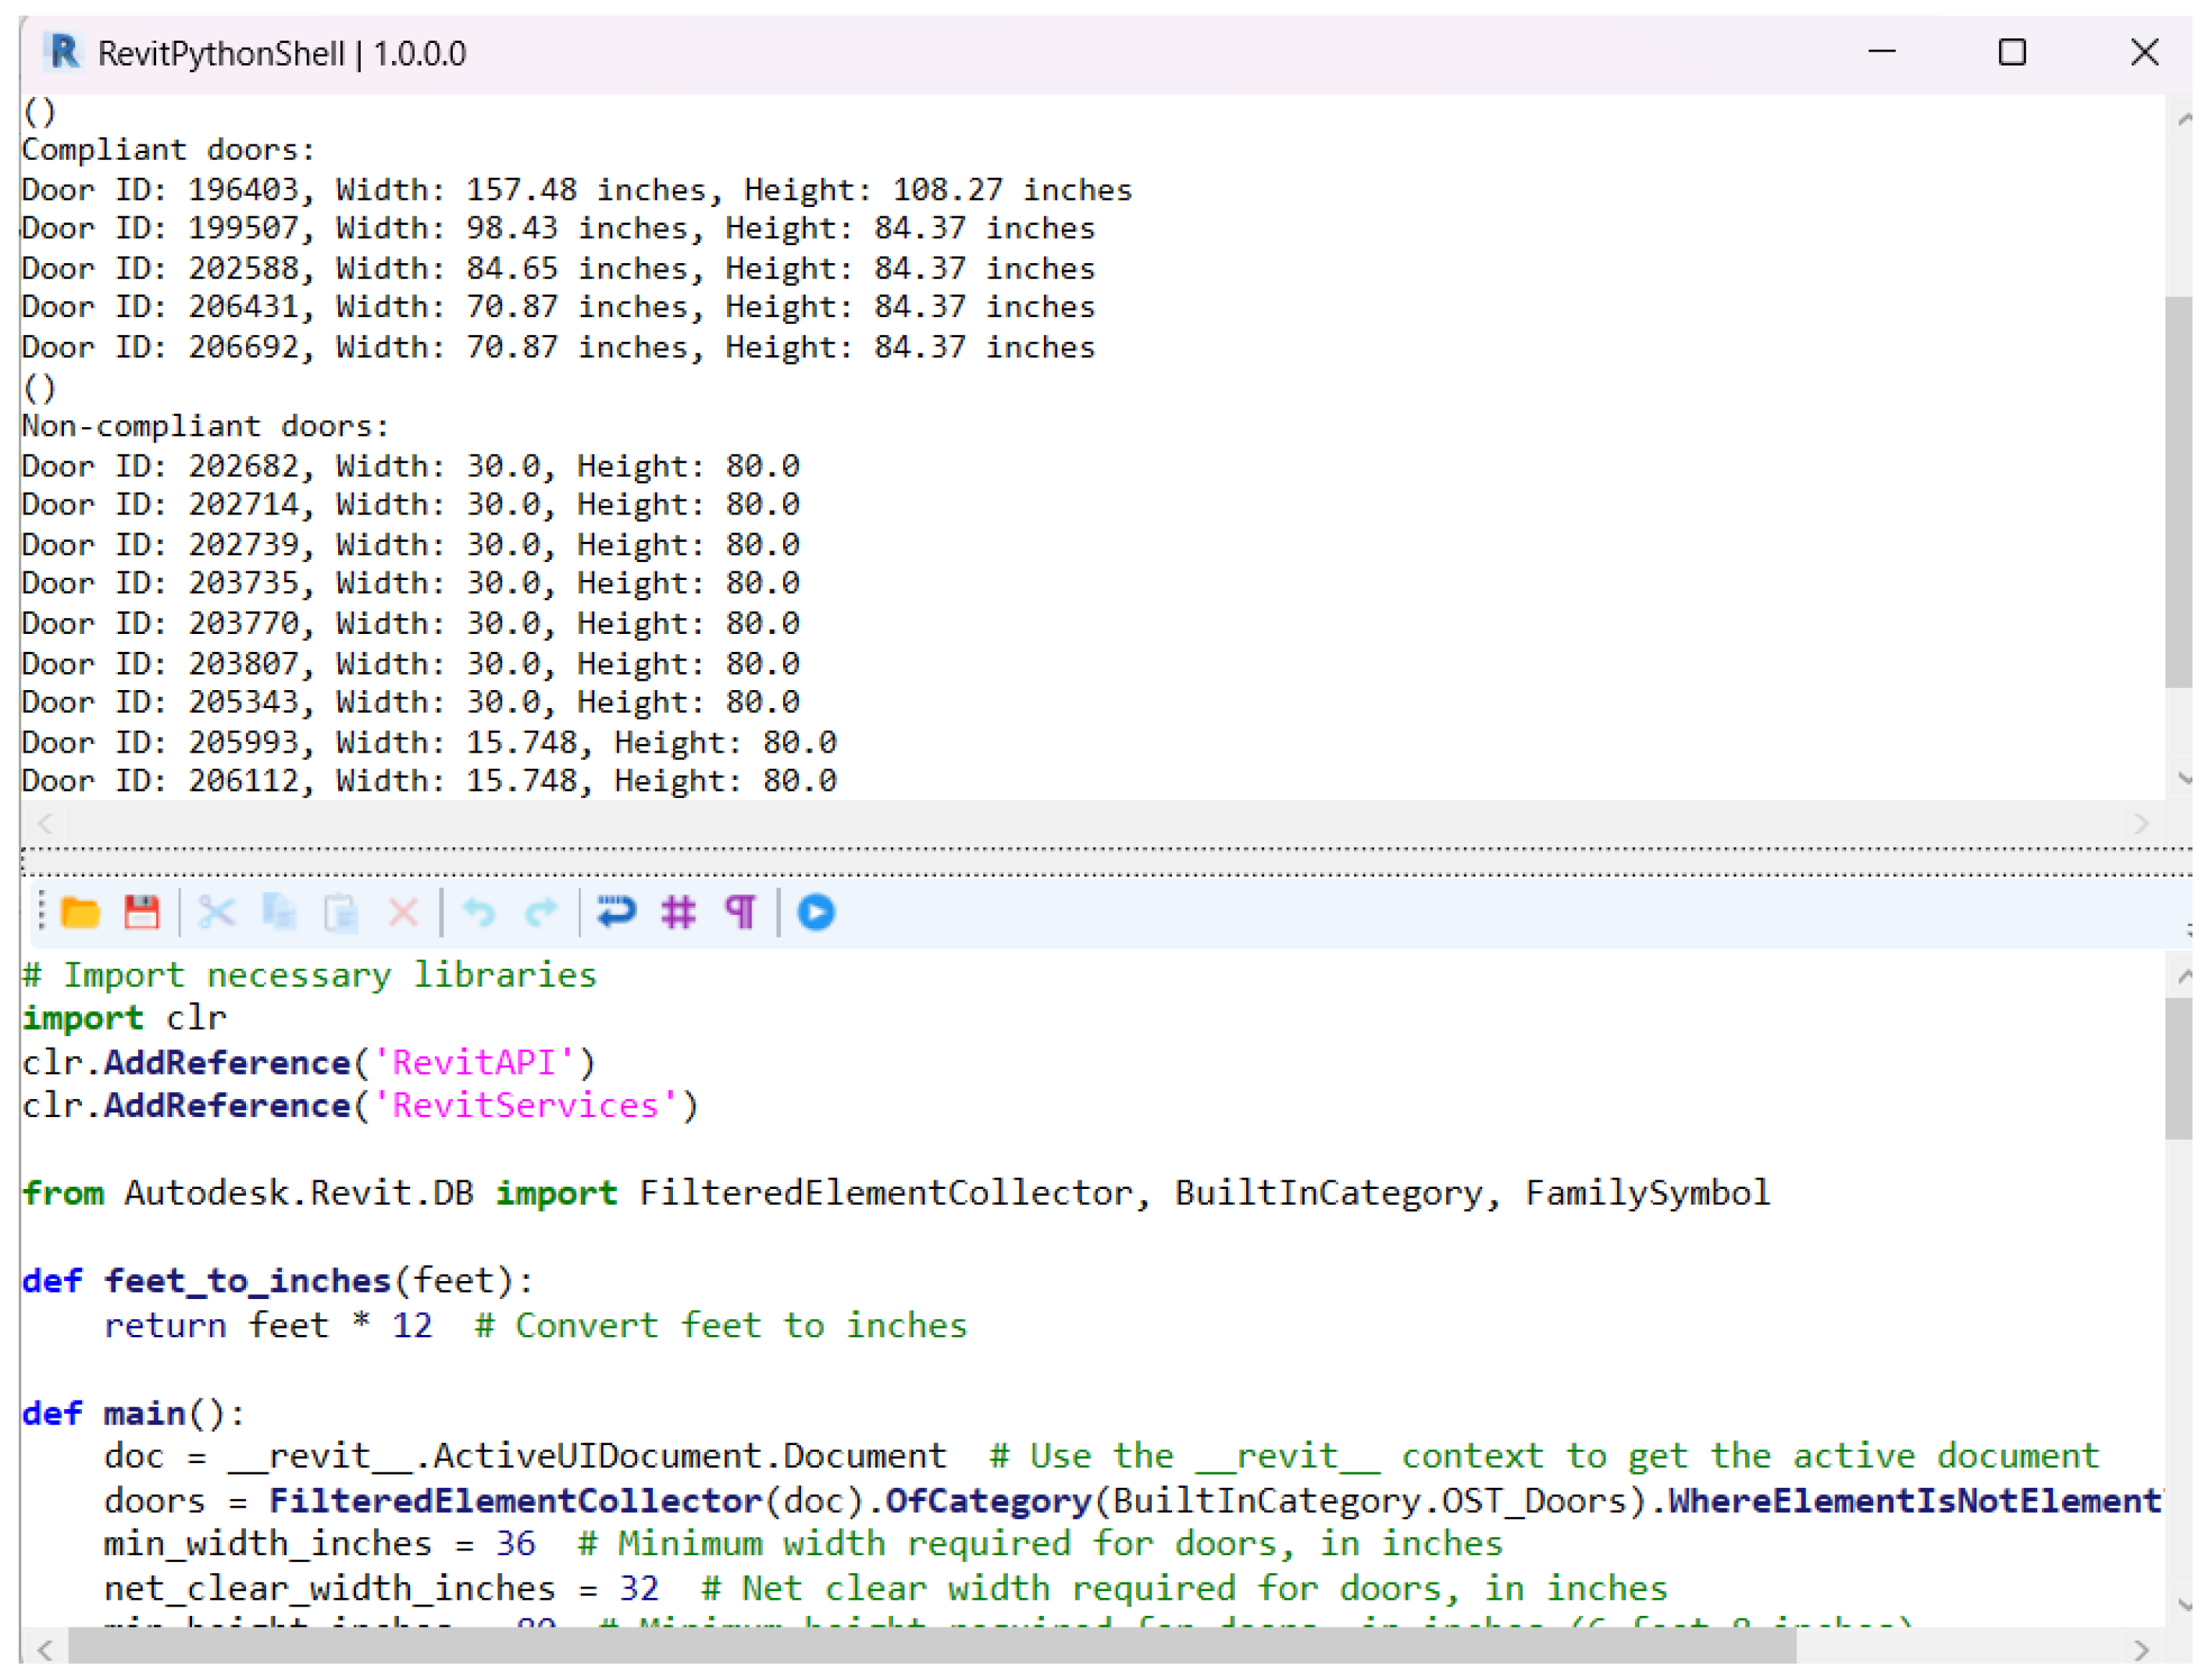Save the script using floppy disk icon
This screenshot has height=1680, width=2205.
pyautogui.click(x=142, y=913)
